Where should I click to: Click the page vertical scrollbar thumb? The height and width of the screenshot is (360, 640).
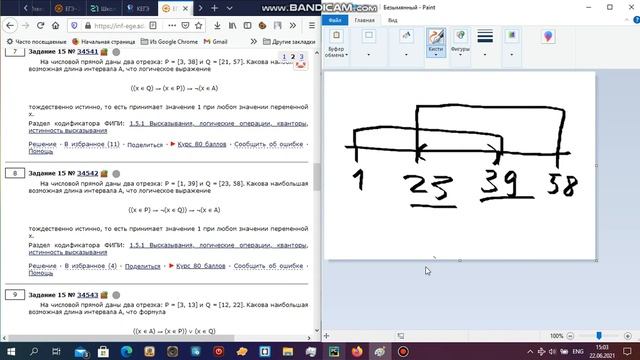[x=316, y=176]
